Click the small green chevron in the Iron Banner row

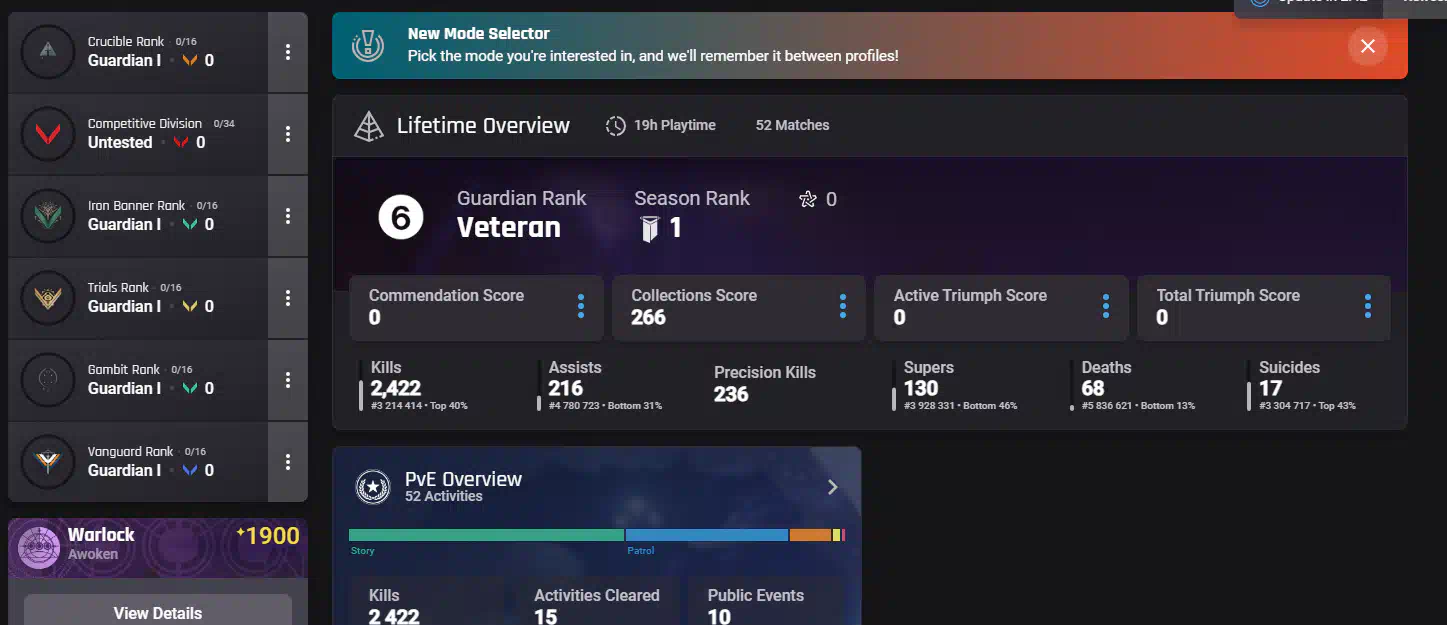tap(190, 224)
